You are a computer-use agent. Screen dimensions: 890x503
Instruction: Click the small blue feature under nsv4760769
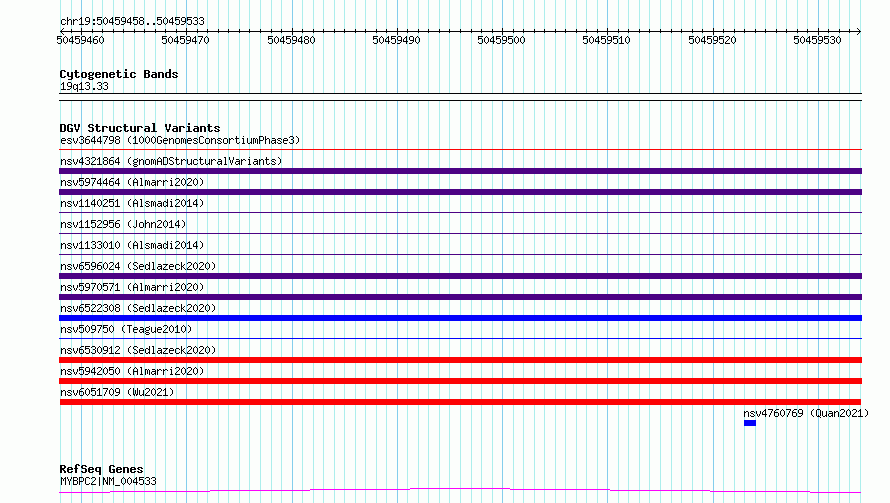tap(750, 423)
